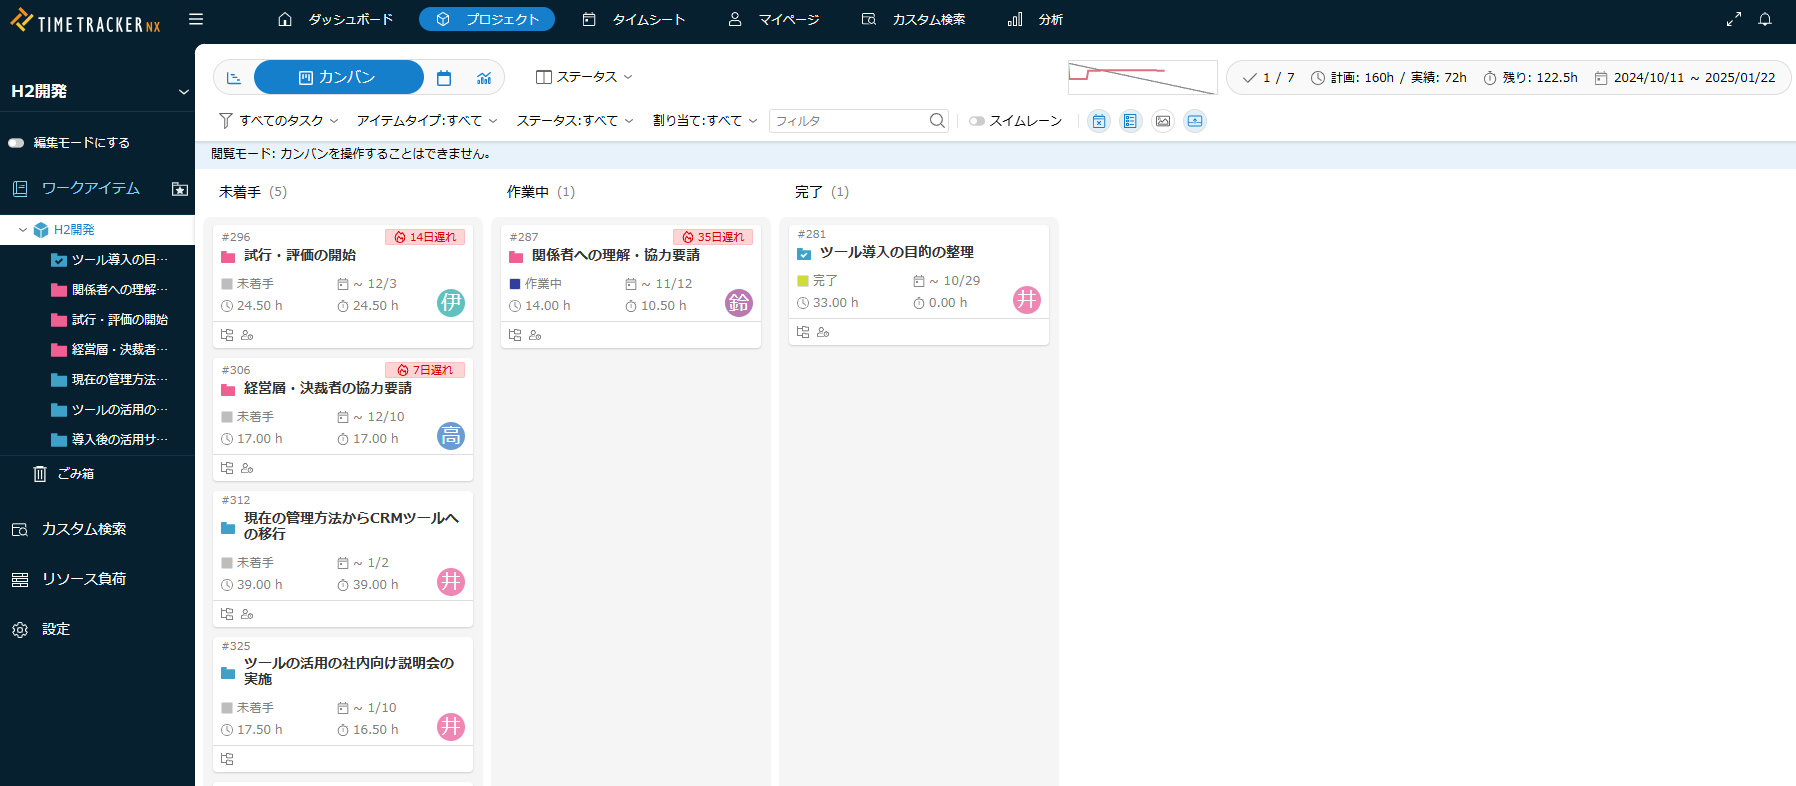Click the hierarchy icon on card #296
The height and width of the screenshot is (786, 1796).
tap(227, 335)
